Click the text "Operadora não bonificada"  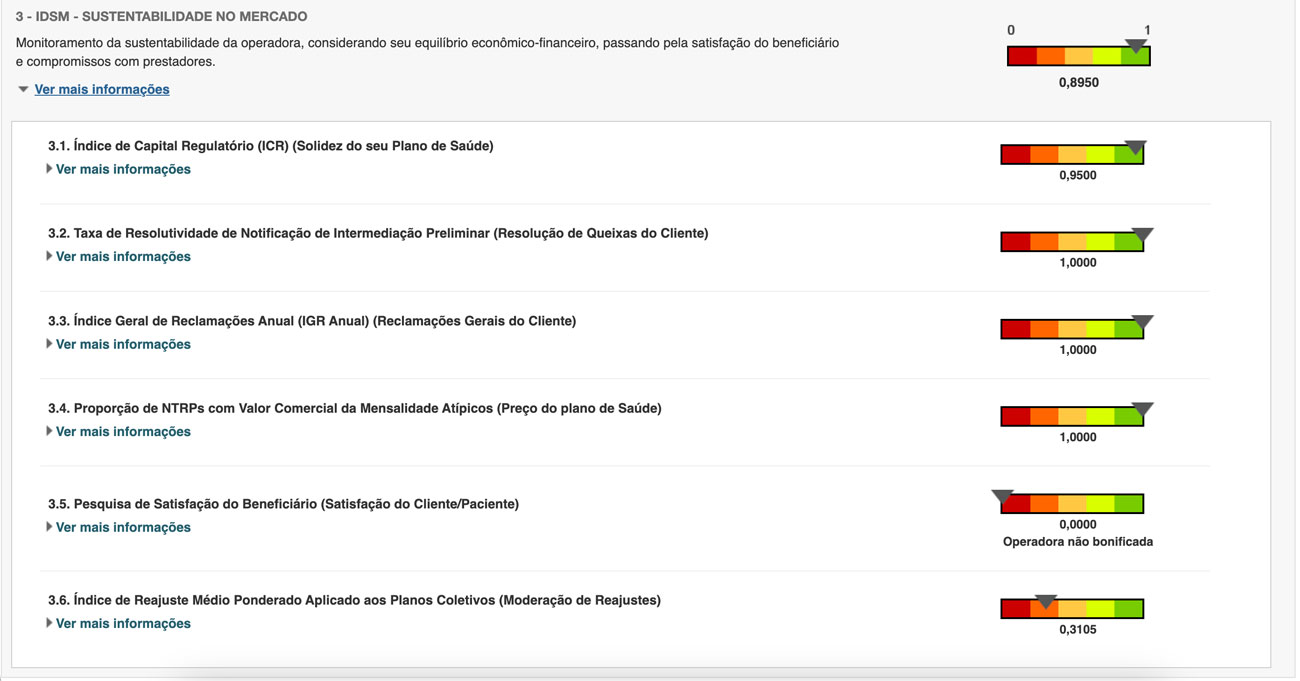[x=1078, y=542]
